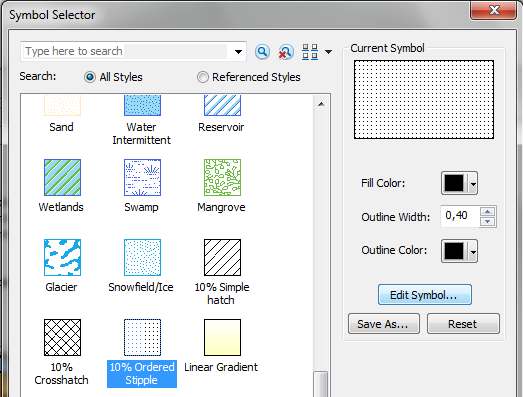Screen dimensions: 523x397
Task: Click the 'Glacier' label text
Action: (61, 287)
